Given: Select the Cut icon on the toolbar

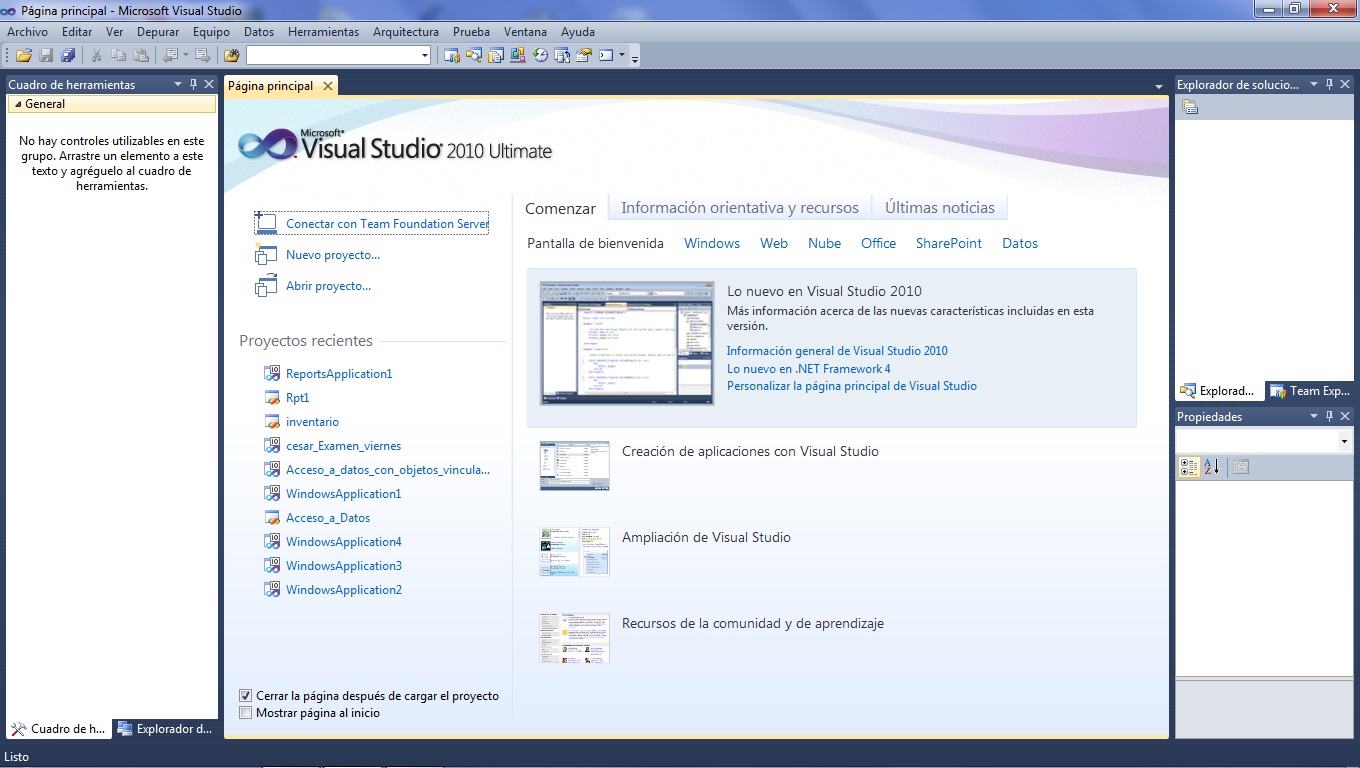Looking at the screenshot, I should click(97, 56).
